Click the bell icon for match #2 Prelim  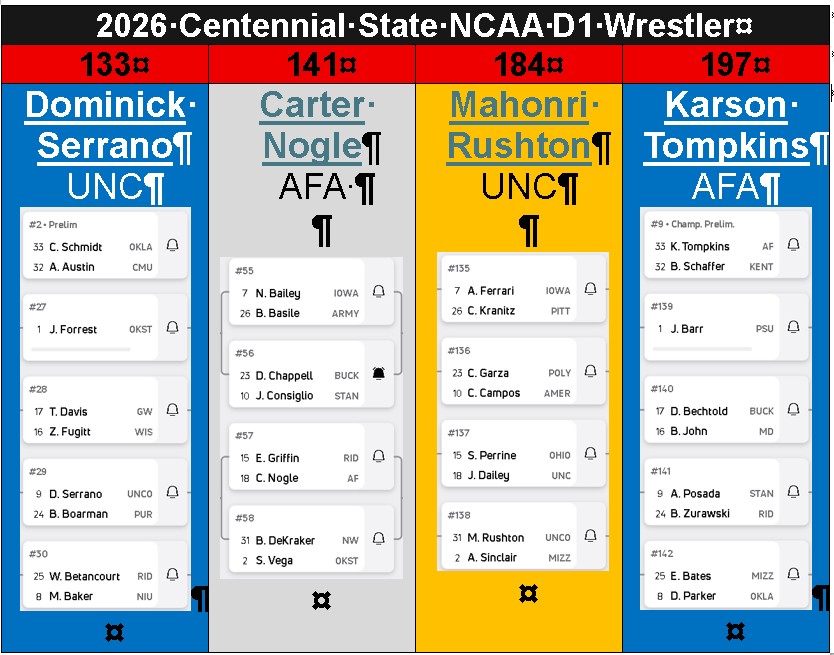(x=173, y=245)
